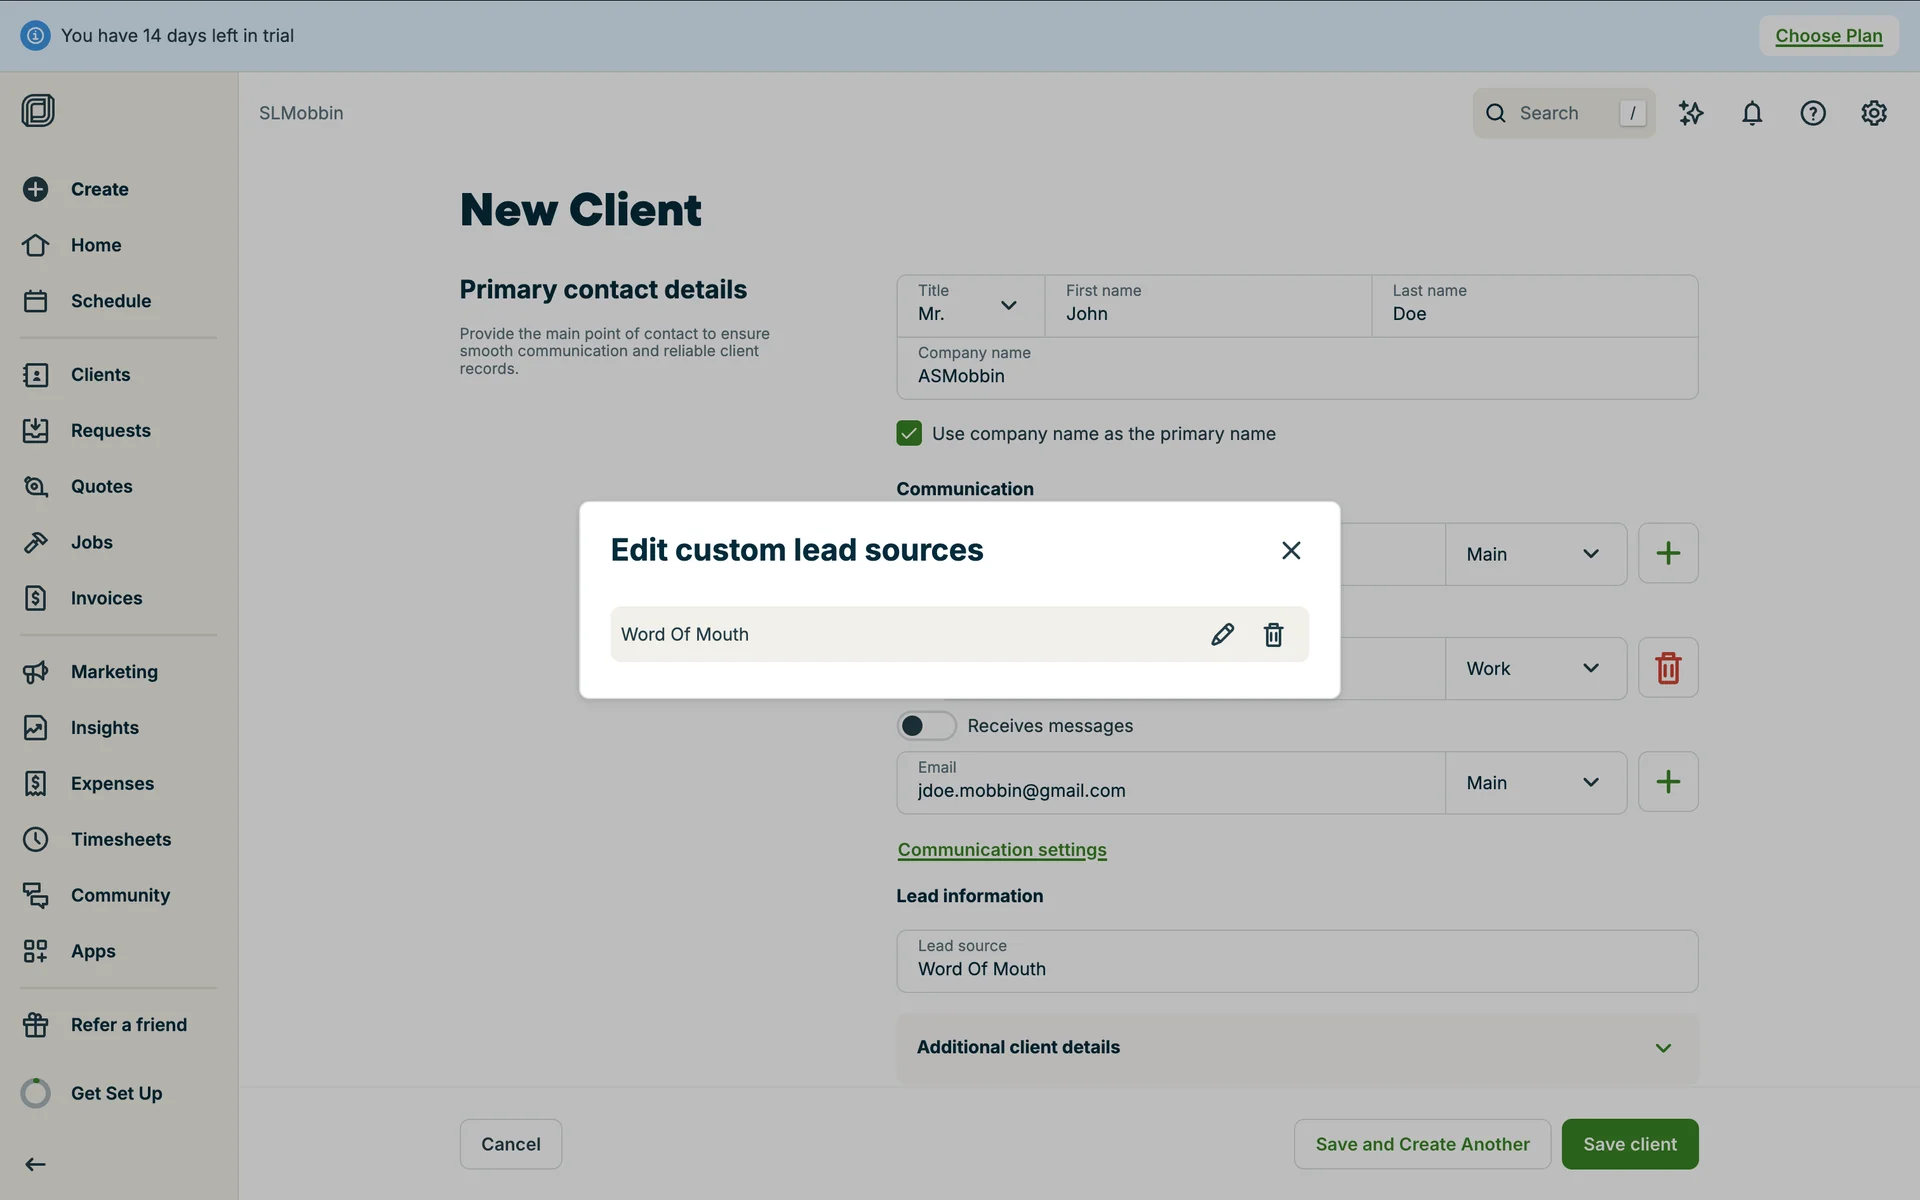This screenshot has width=1920, height=1200.
Task: Open the notifications bell
Action: coord(1752,113)
